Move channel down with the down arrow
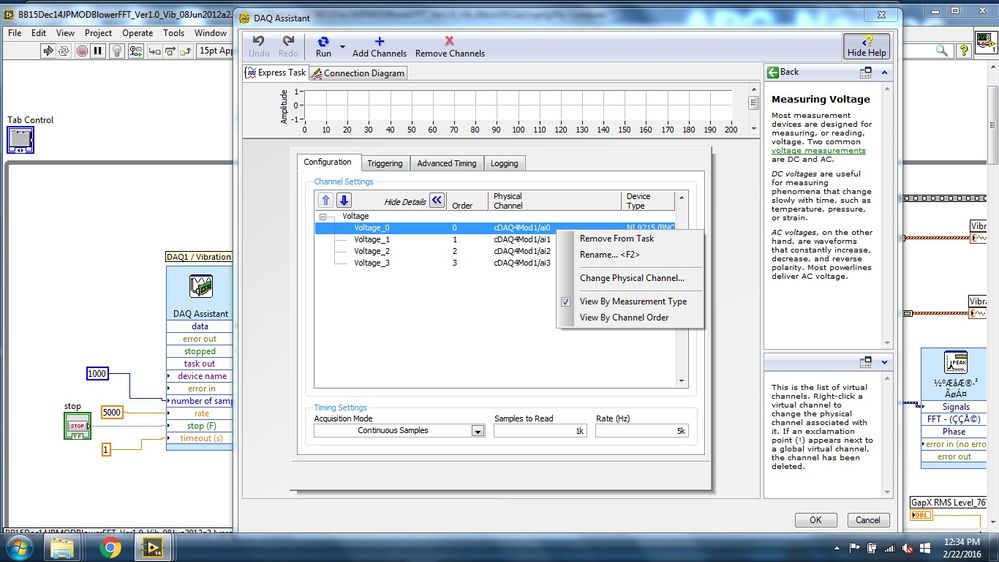999x562 pixels. coord(343,201)
